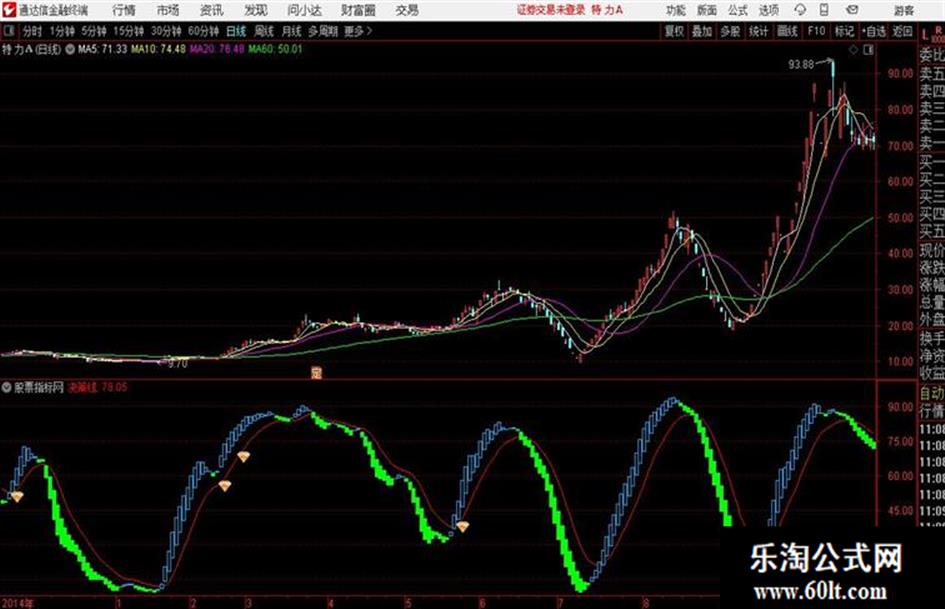Click the 特力A (日线) chart title
945x609 pixels.
[31, 49]
